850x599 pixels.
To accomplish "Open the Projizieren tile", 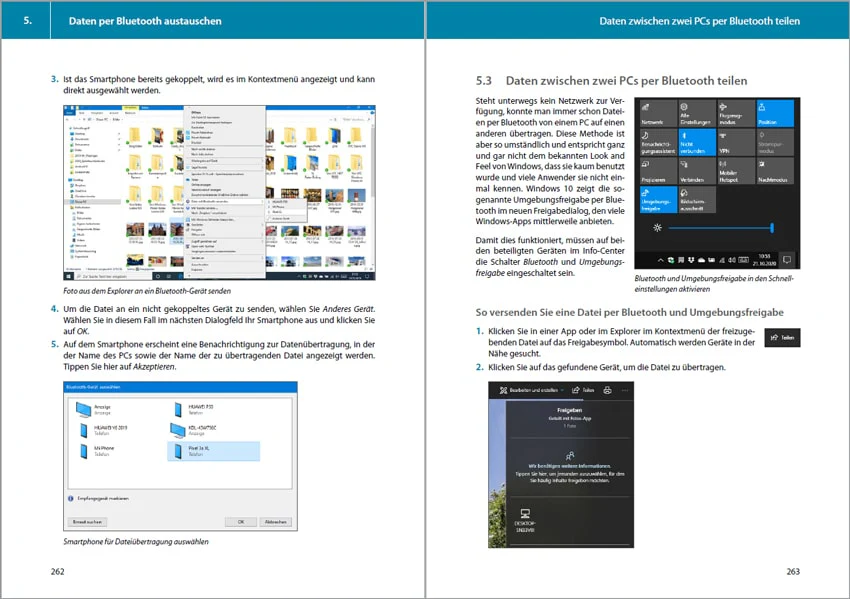I will [658, 171].
